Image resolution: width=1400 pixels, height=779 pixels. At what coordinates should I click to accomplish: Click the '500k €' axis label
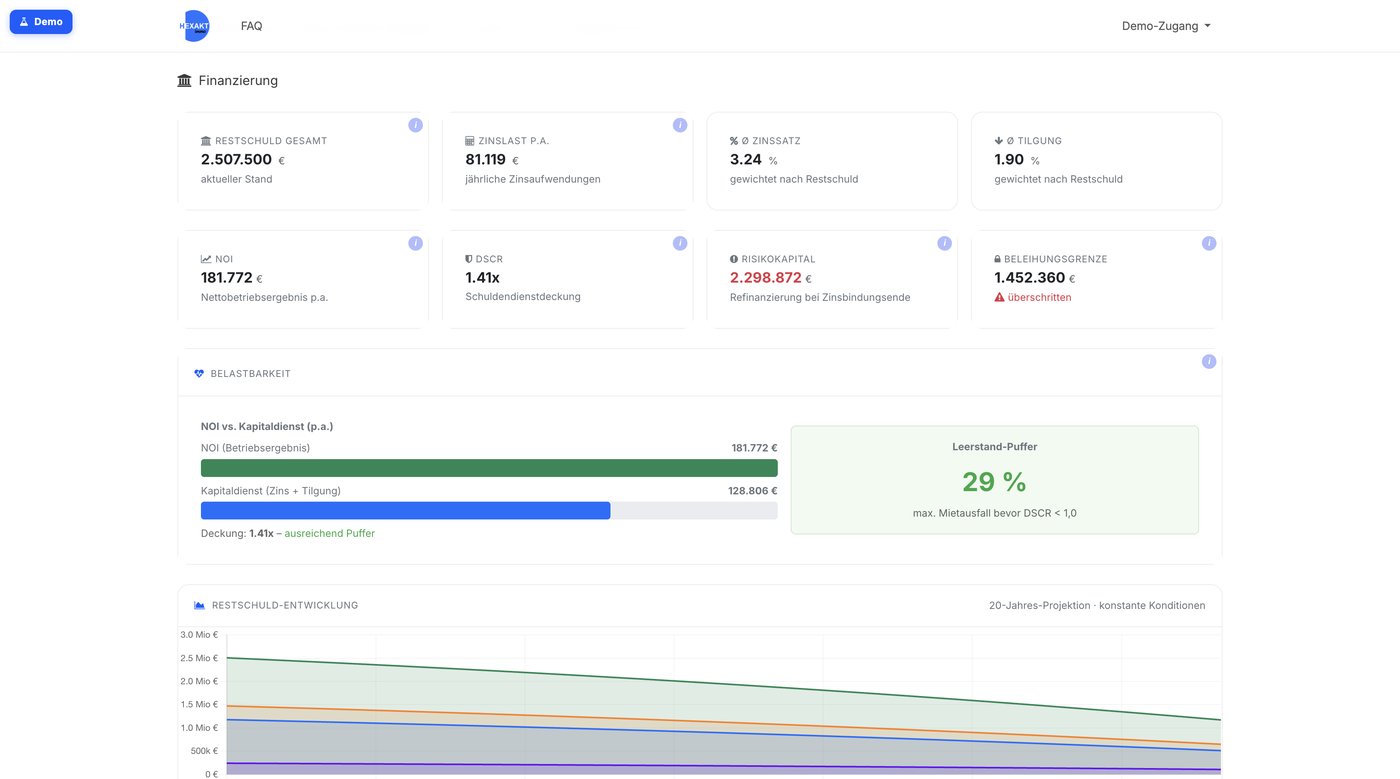(204, 750)
